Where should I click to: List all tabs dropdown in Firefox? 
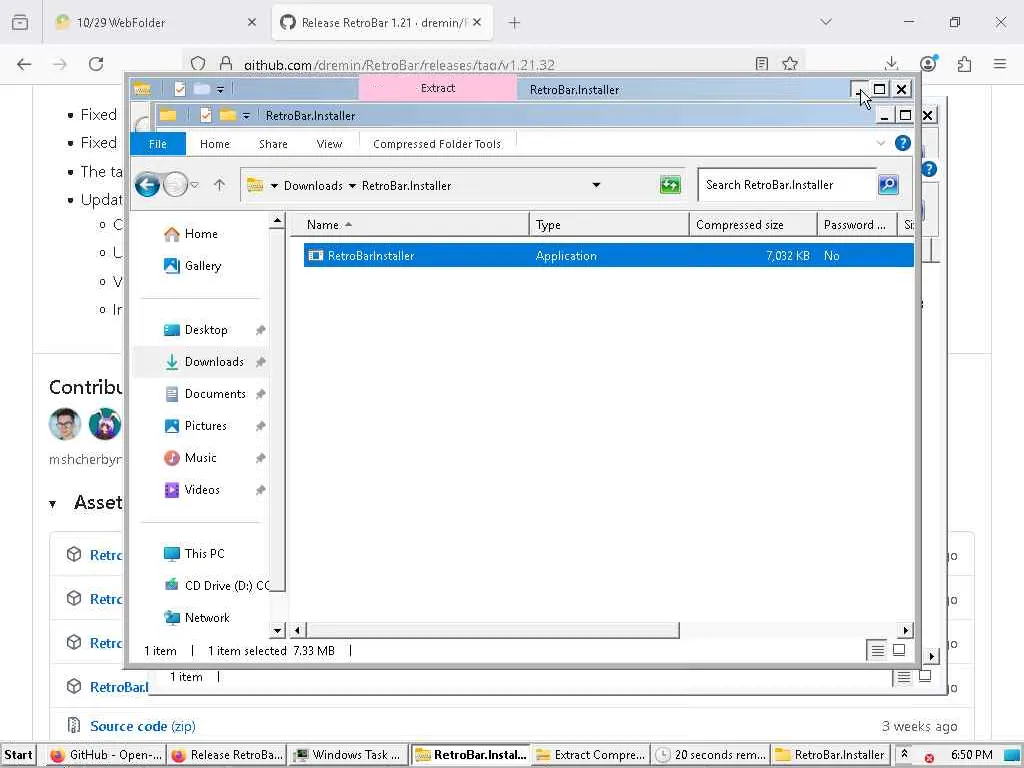click(x=826, y=22)
